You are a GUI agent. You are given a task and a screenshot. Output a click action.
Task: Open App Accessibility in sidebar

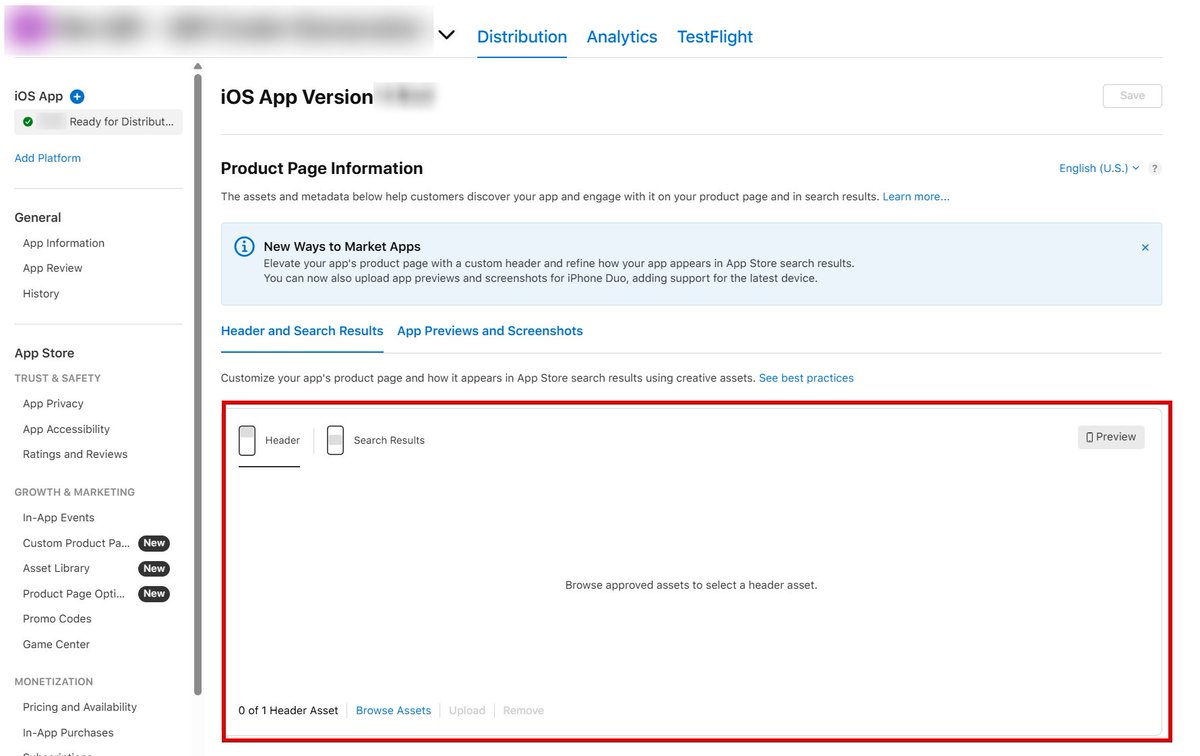coord(66,430)
